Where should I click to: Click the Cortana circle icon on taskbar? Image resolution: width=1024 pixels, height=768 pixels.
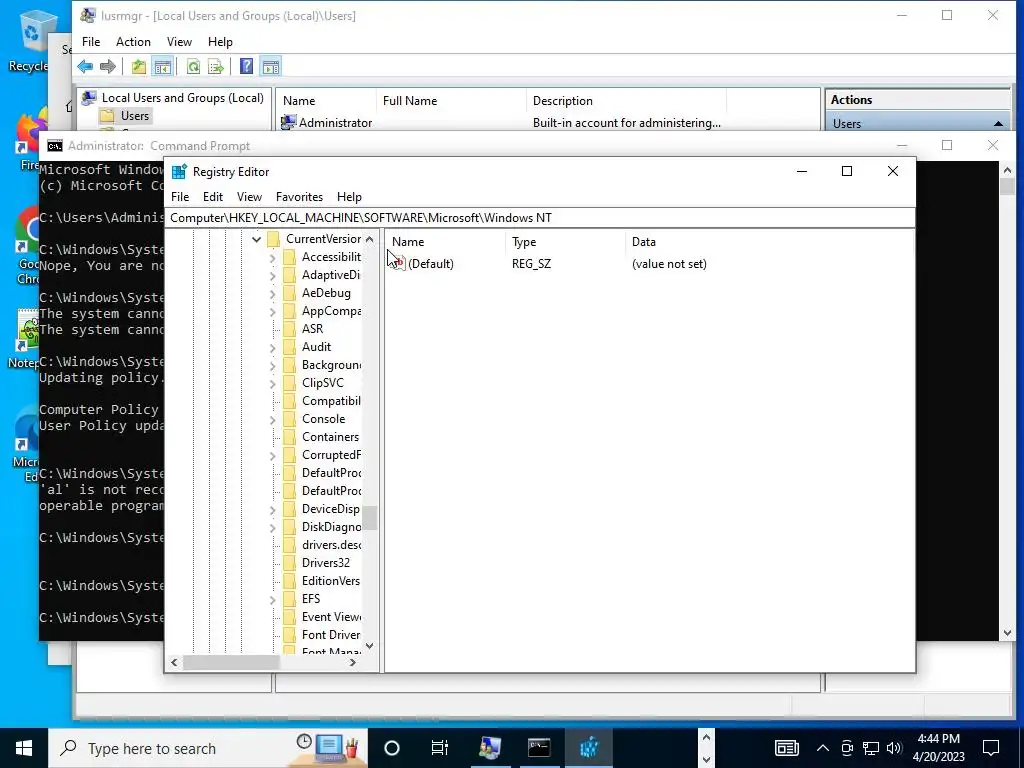tap(391, 748)
